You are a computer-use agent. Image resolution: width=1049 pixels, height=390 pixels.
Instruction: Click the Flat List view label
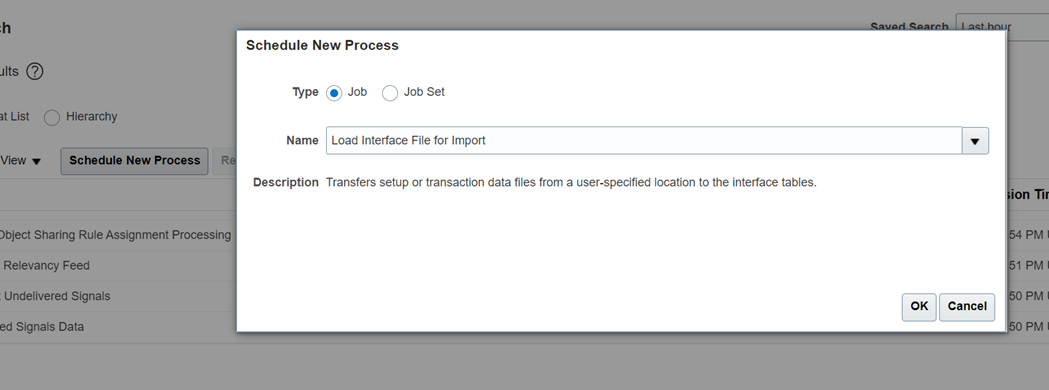pyautogui.click(x=15, y=117)
